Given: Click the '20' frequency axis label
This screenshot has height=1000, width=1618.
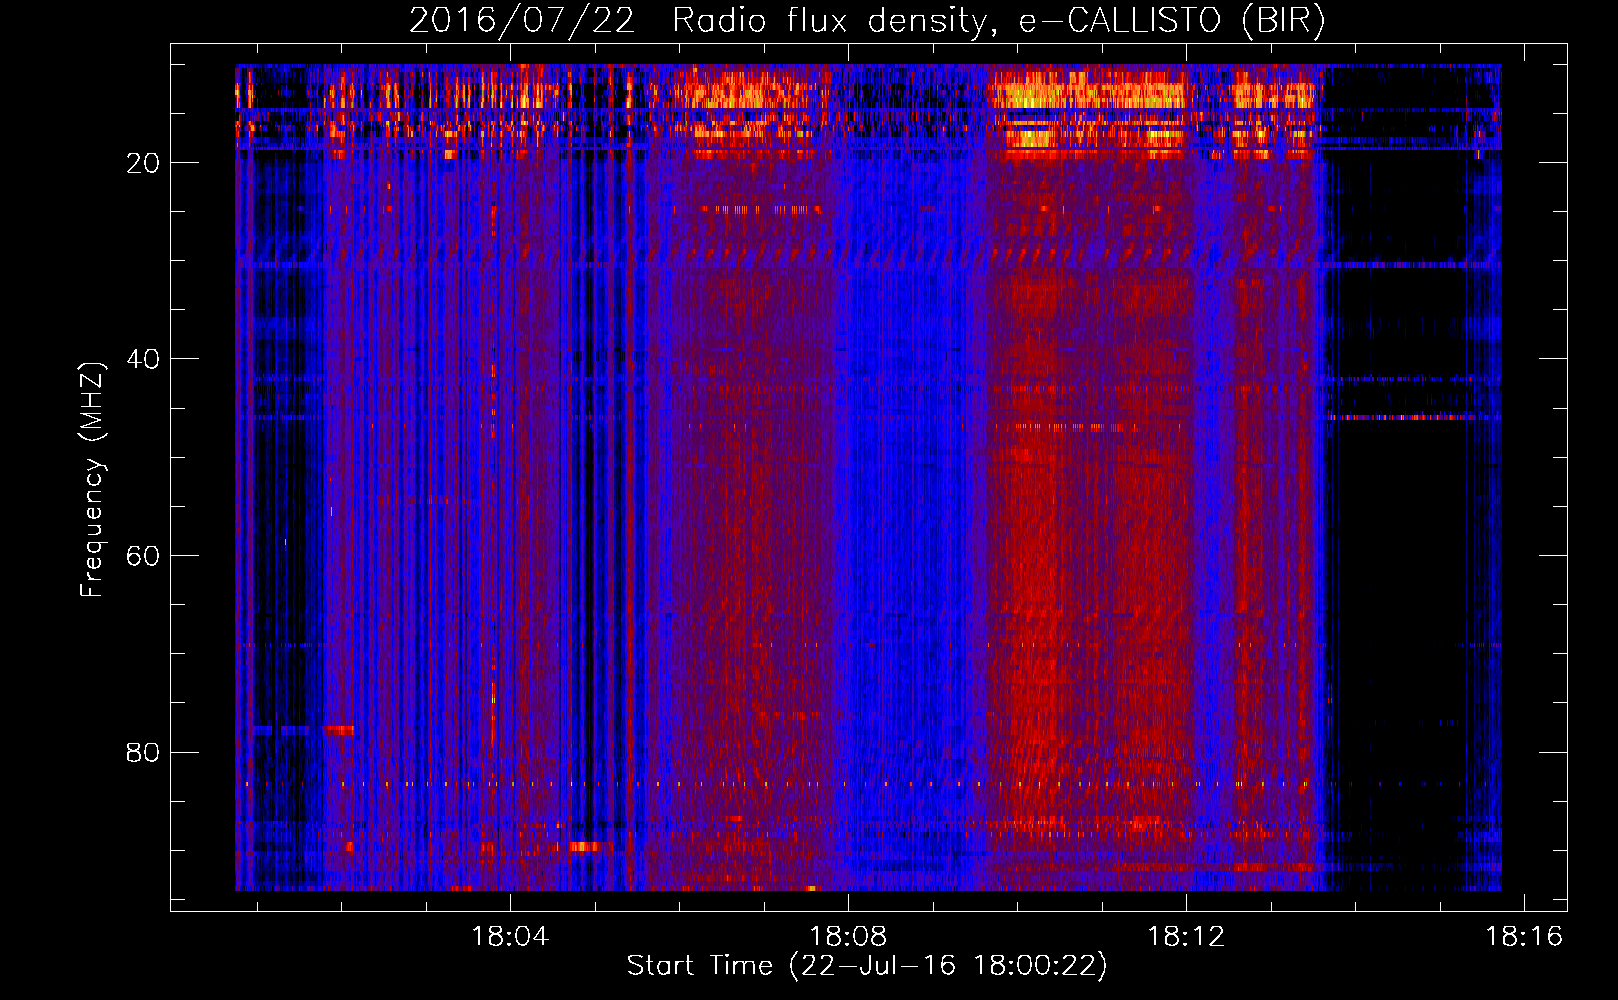Looking at the screenshot, I should tap(143, 163).
